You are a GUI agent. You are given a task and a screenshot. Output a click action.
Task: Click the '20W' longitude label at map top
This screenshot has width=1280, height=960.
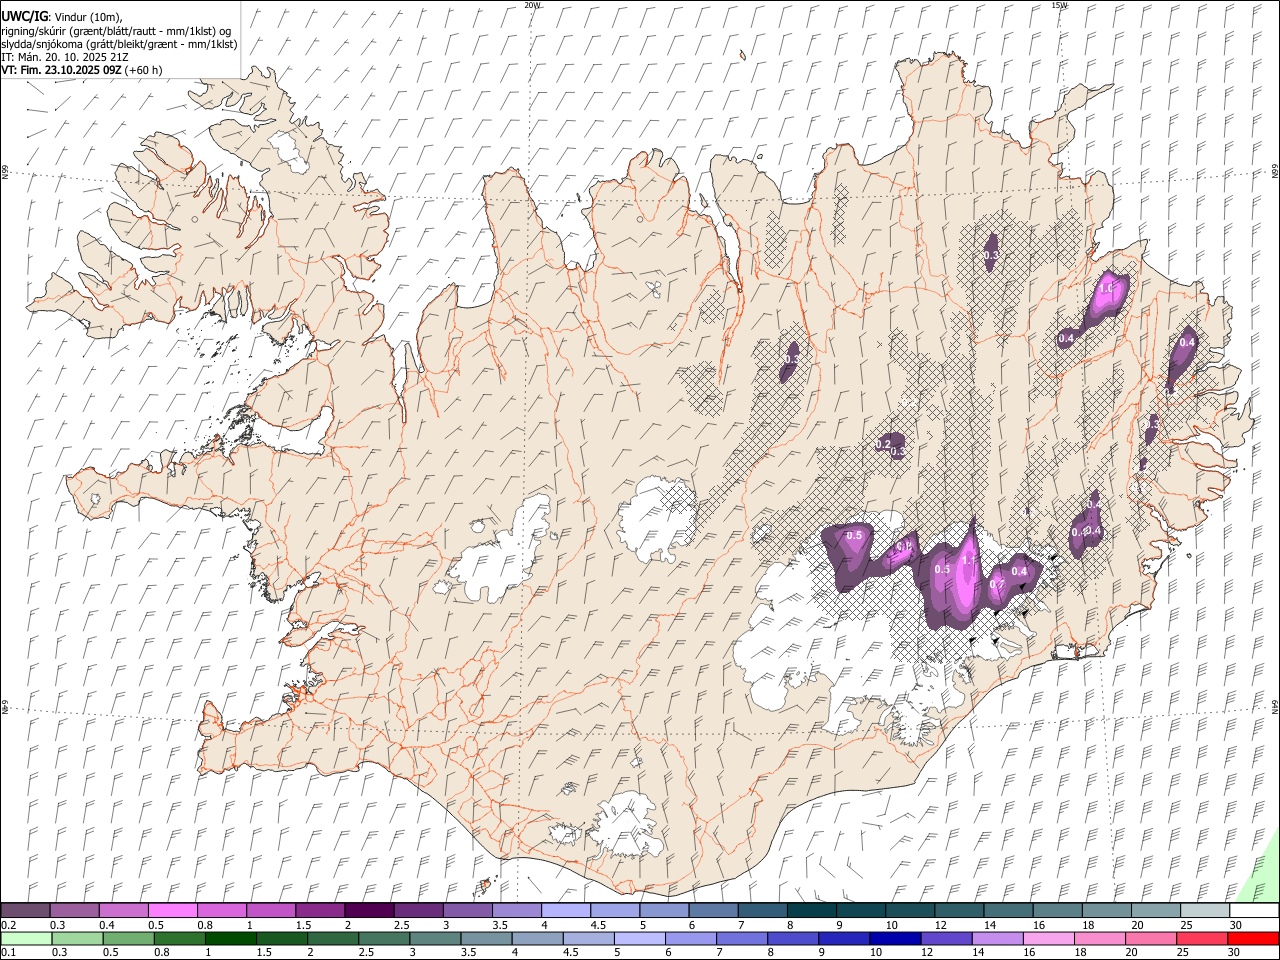click(532, 5)
